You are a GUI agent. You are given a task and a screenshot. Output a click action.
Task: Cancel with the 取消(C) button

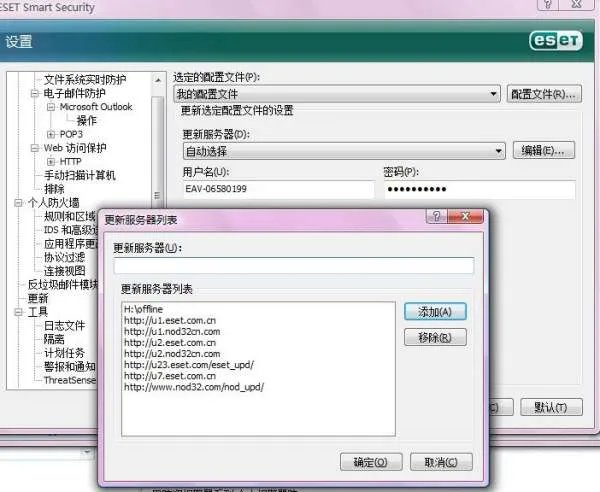(441, 462)
